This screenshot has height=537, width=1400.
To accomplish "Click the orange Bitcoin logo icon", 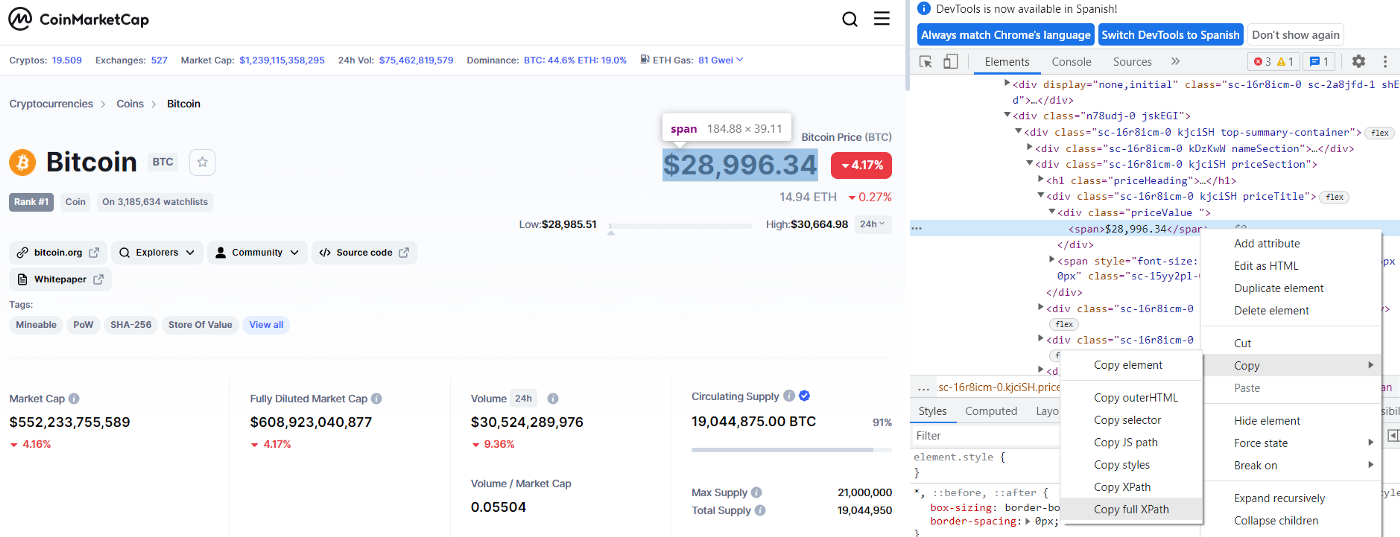I will pyautogui.click(x=23, y=162).
